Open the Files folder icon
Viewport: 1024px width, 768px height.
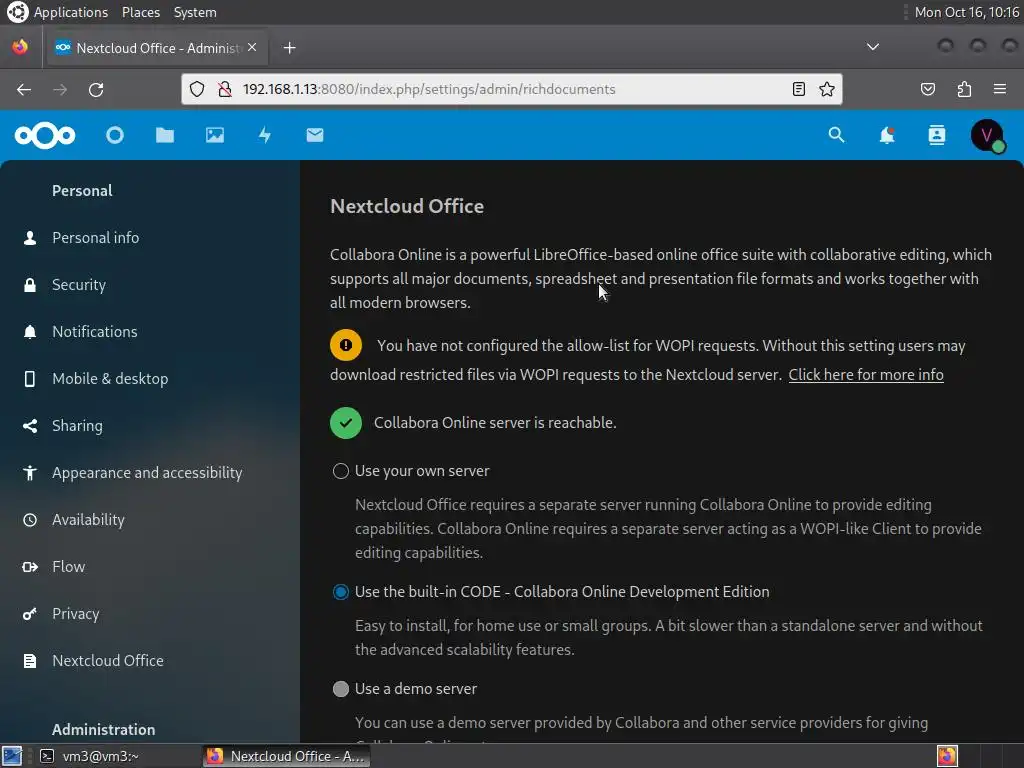pos(165,135)
